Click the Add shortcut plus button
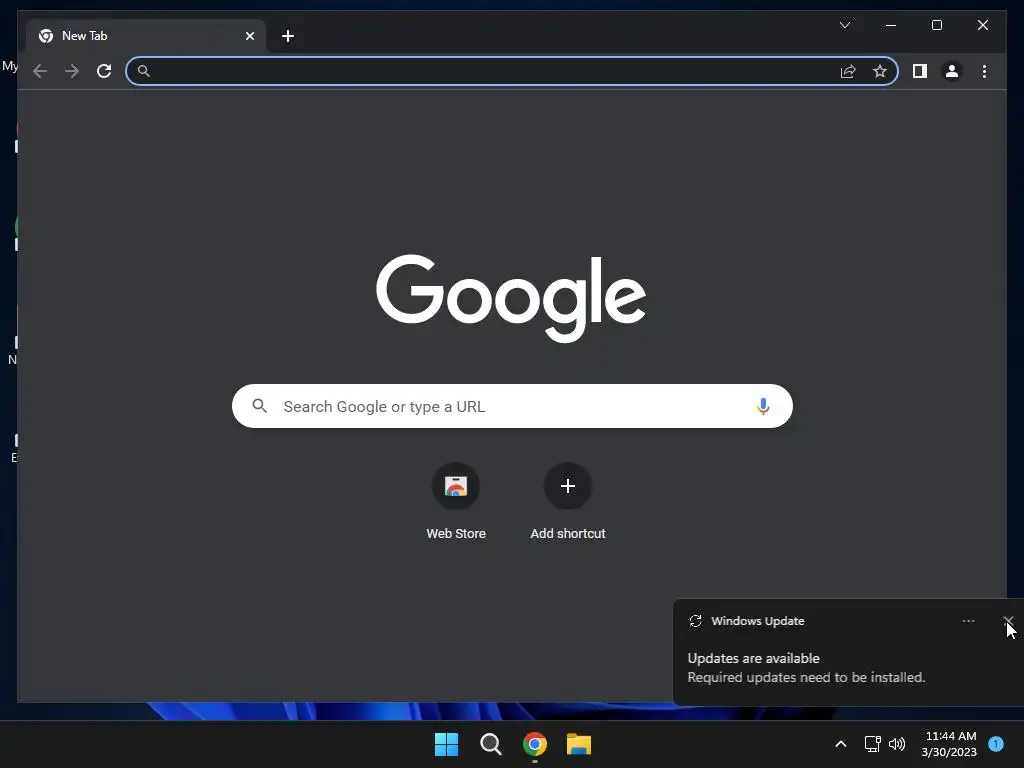 [x=568, y=487]
